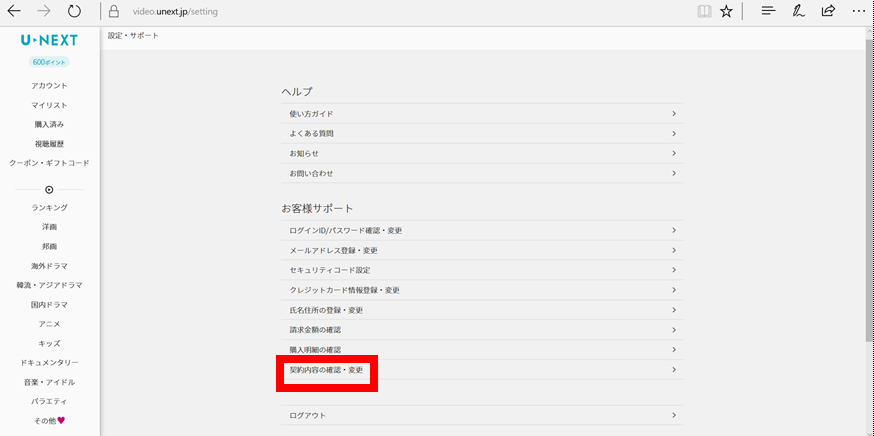Click the U-NEXT logo
The width and height of the screenshot is (874, 436).
coord(49,40)
